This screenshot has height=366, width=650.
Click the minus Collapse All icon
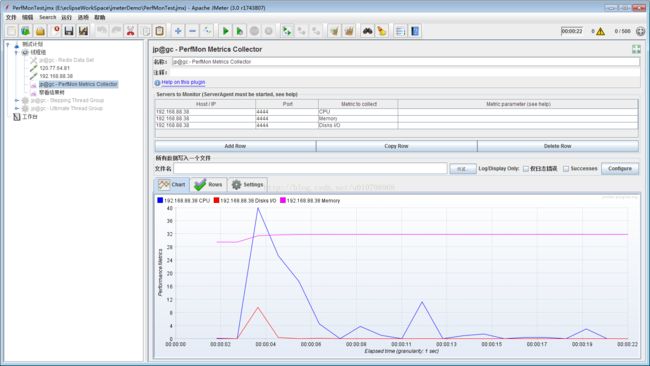pyautogui.click(x=192, y=31)
